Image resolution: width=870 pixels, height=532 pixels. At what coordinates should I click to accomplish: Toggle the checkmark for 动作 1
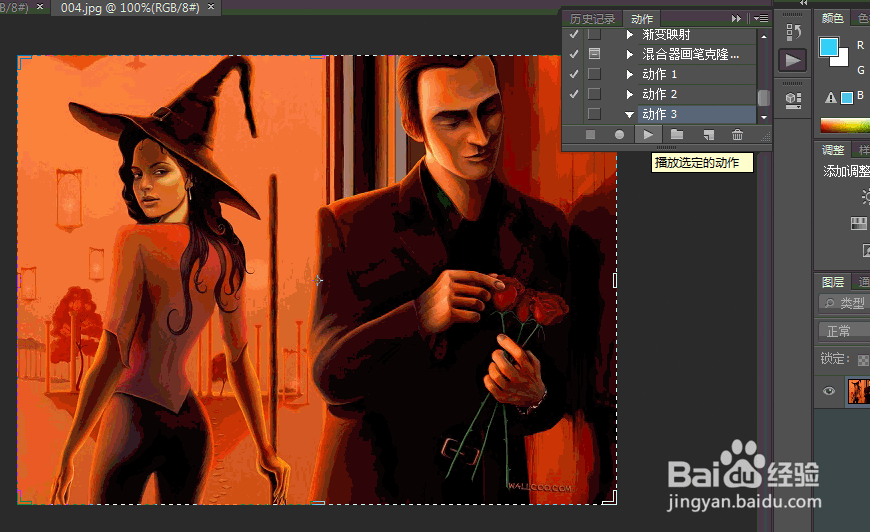coord(574,74)
